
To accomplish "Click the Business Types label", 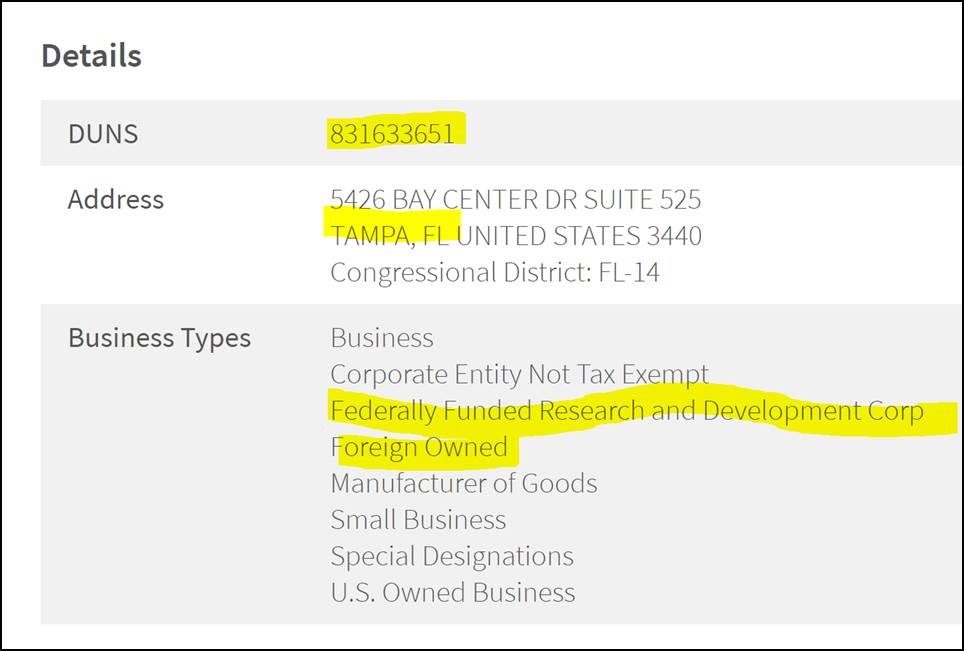I will click(159, 338).
